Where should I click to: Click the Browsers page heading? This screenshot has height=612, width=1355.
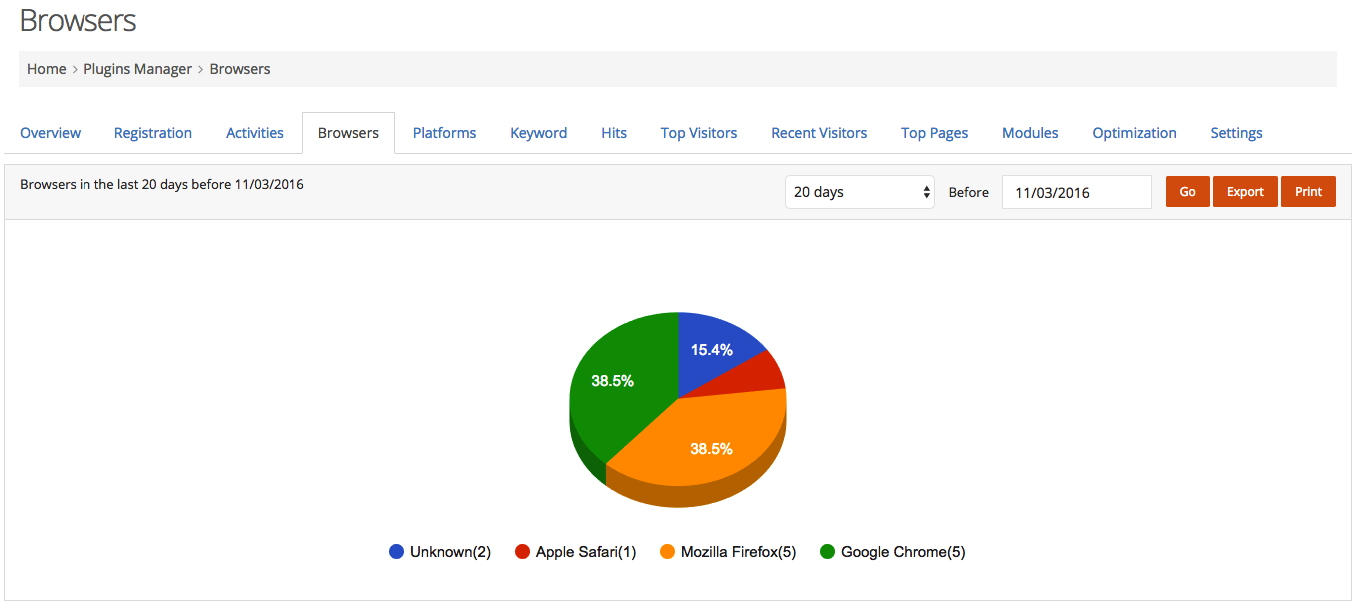pos(78,20)
